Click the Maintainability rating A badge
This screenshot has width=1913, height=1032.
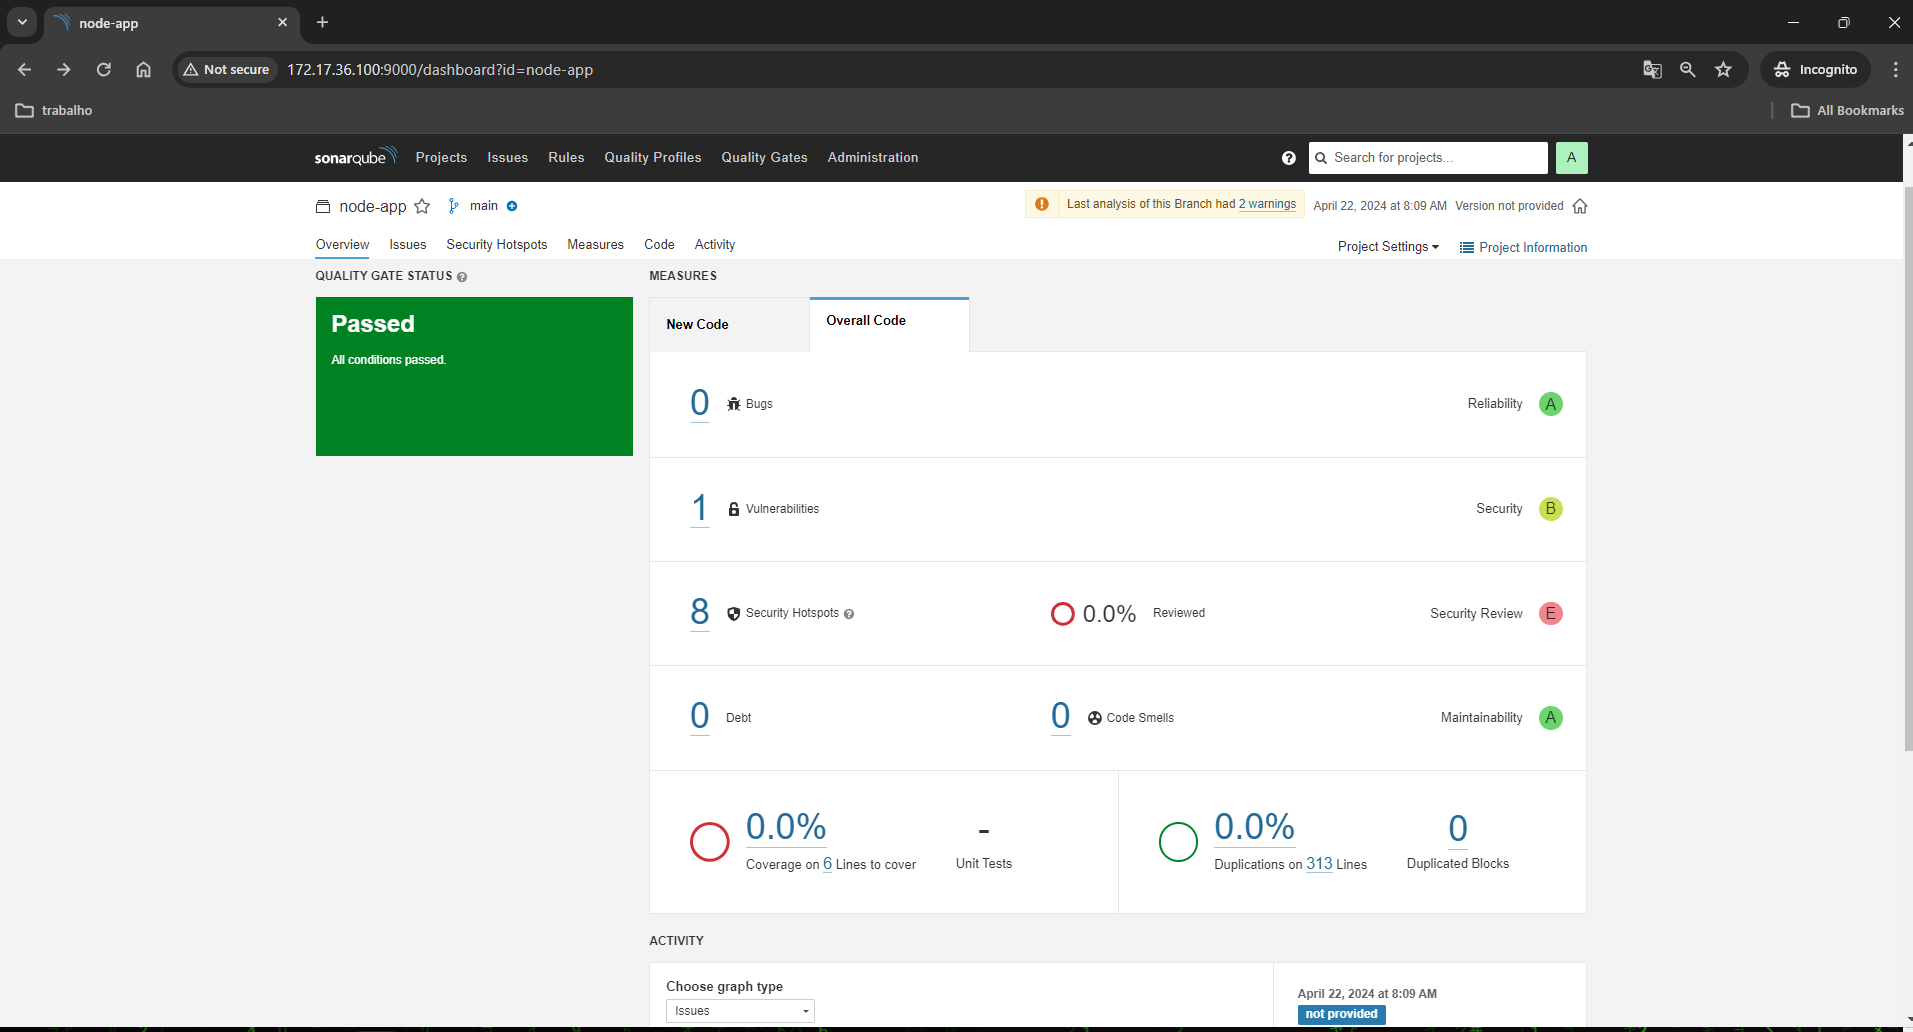tap(1551, 718)
